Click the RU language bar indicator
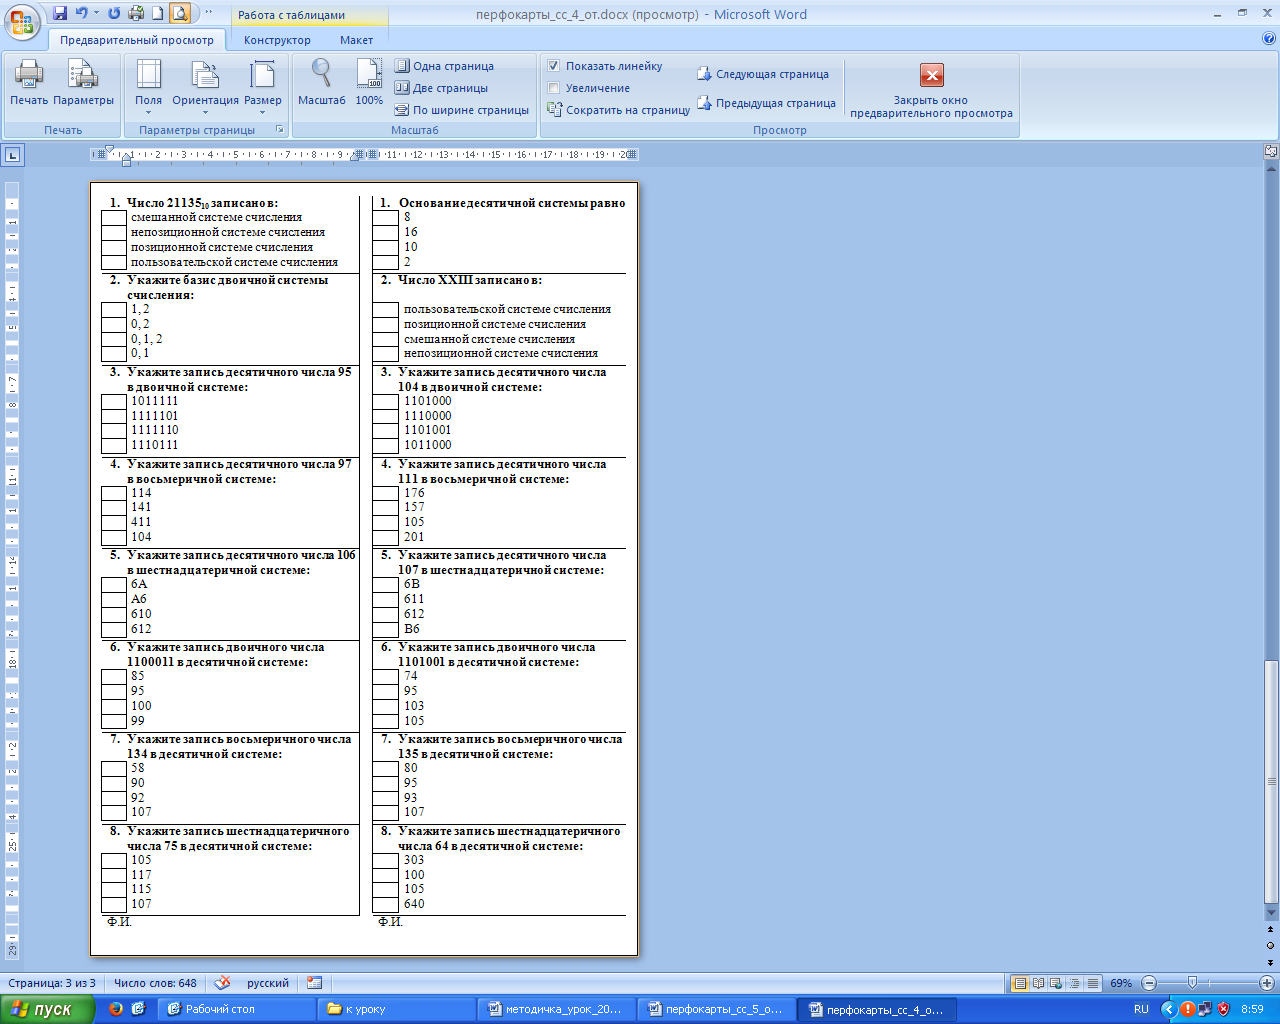 click(x=1141, y=1010)
